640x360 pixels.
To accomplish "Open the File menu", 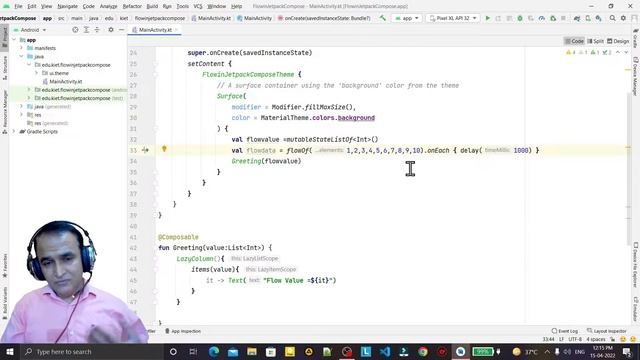I will pyautogui.click(x=18, y=6).
